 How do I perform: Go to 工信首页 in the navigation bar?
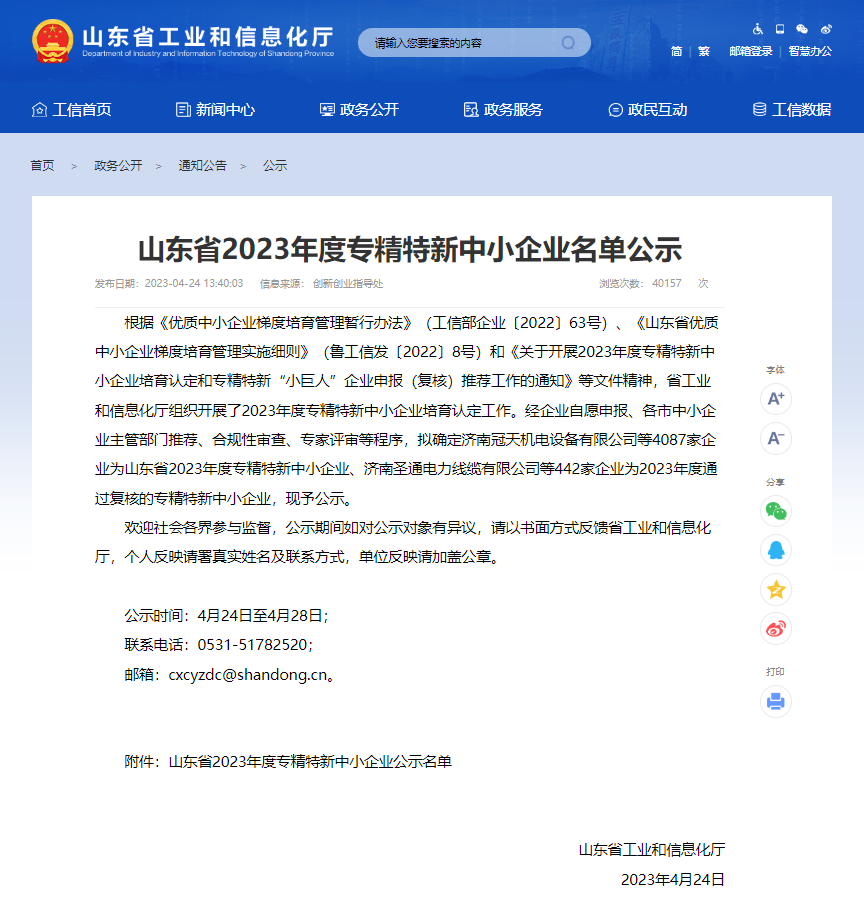(x=72, y=110)
